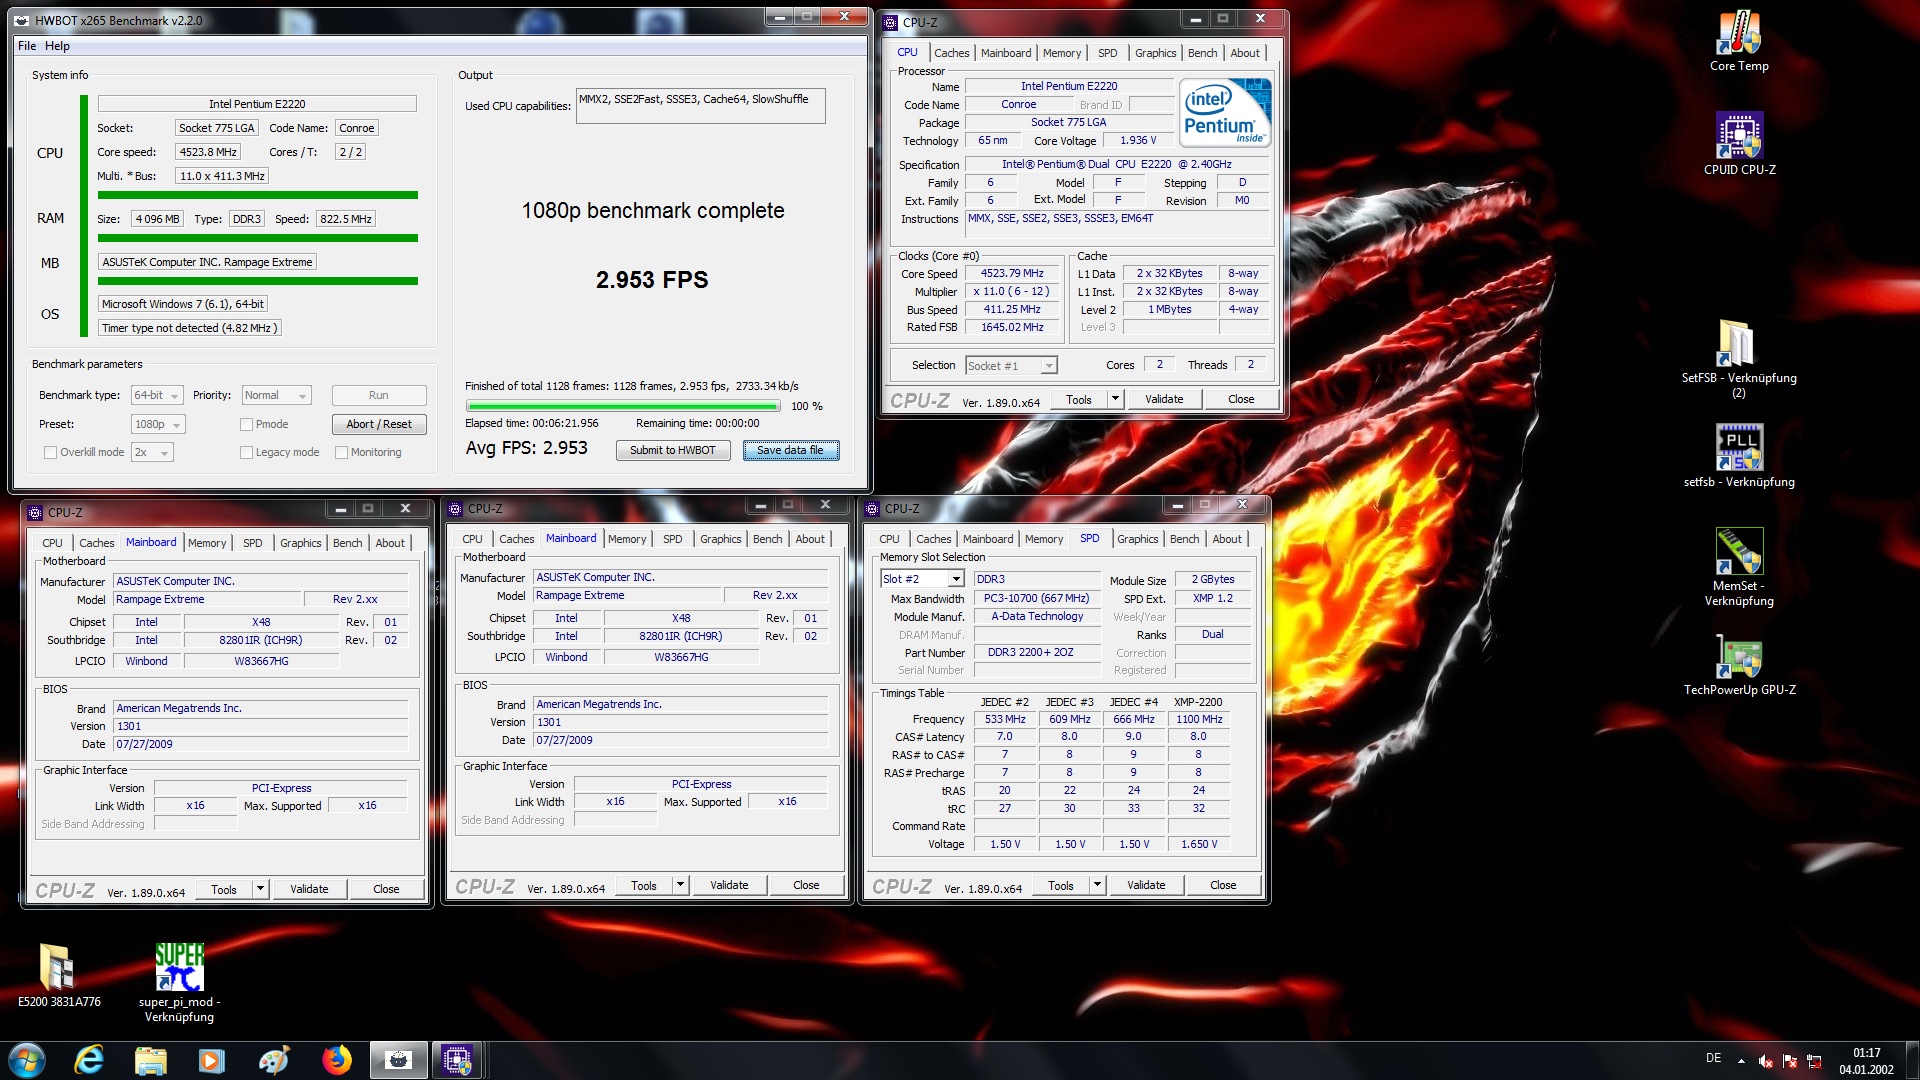The width and height of the screenshot is (1920, 1080).
Task: Click Tools button in middle CPU-Z window
Action: point(644,885)
